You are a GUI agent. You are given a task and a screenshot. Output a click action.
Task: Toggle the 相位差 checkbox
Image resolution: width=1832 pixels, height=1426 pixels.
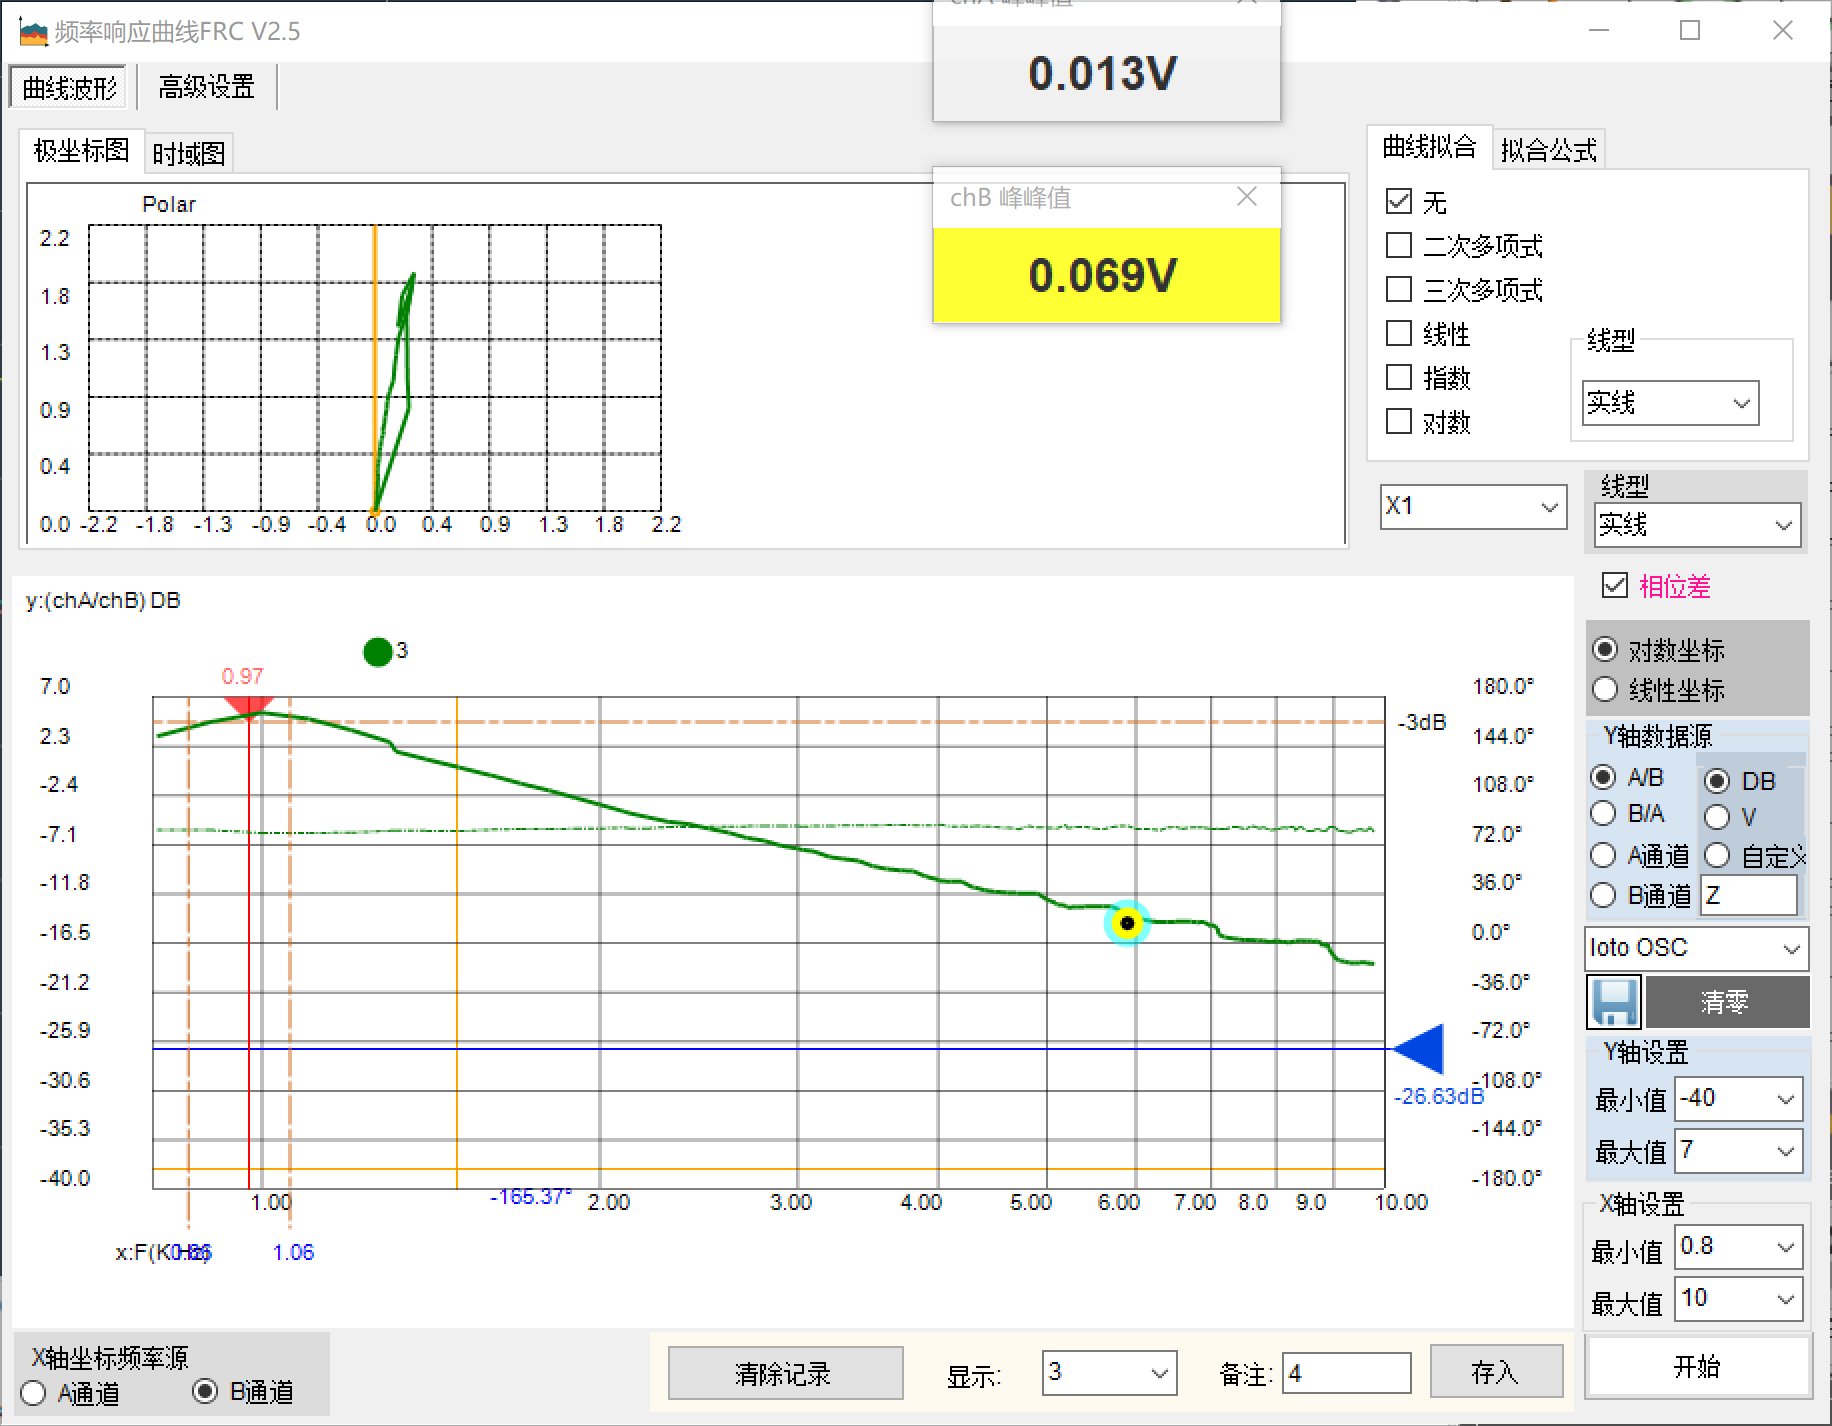tap(1614, 586)
